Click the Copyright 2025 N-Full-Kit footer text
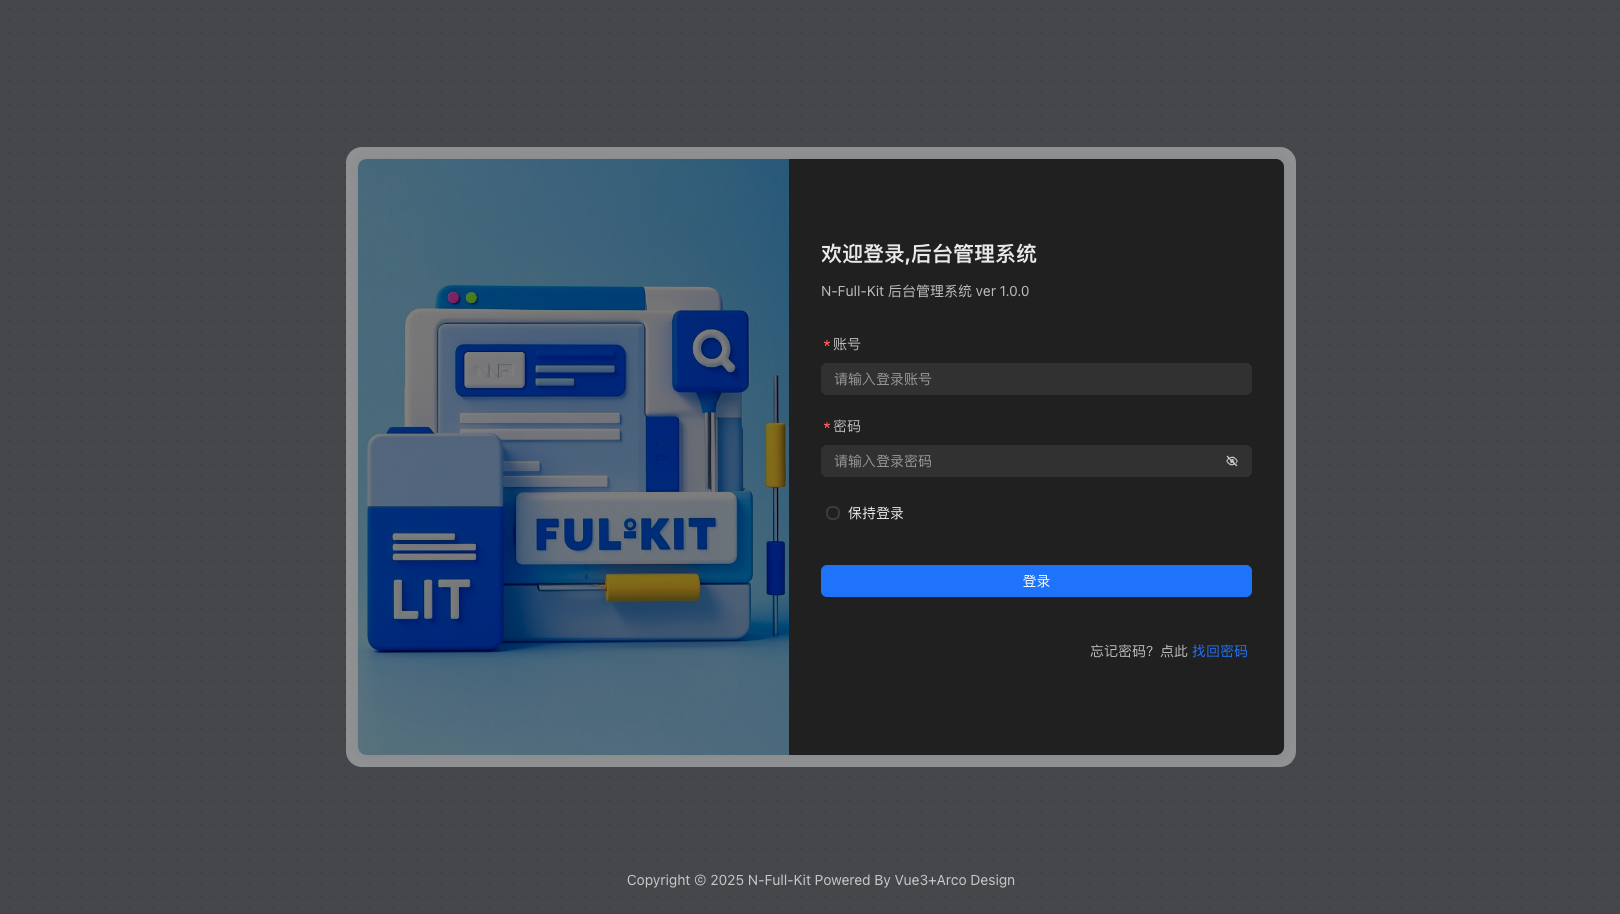Screen dimensions: 1620x914 pos(820,880)
